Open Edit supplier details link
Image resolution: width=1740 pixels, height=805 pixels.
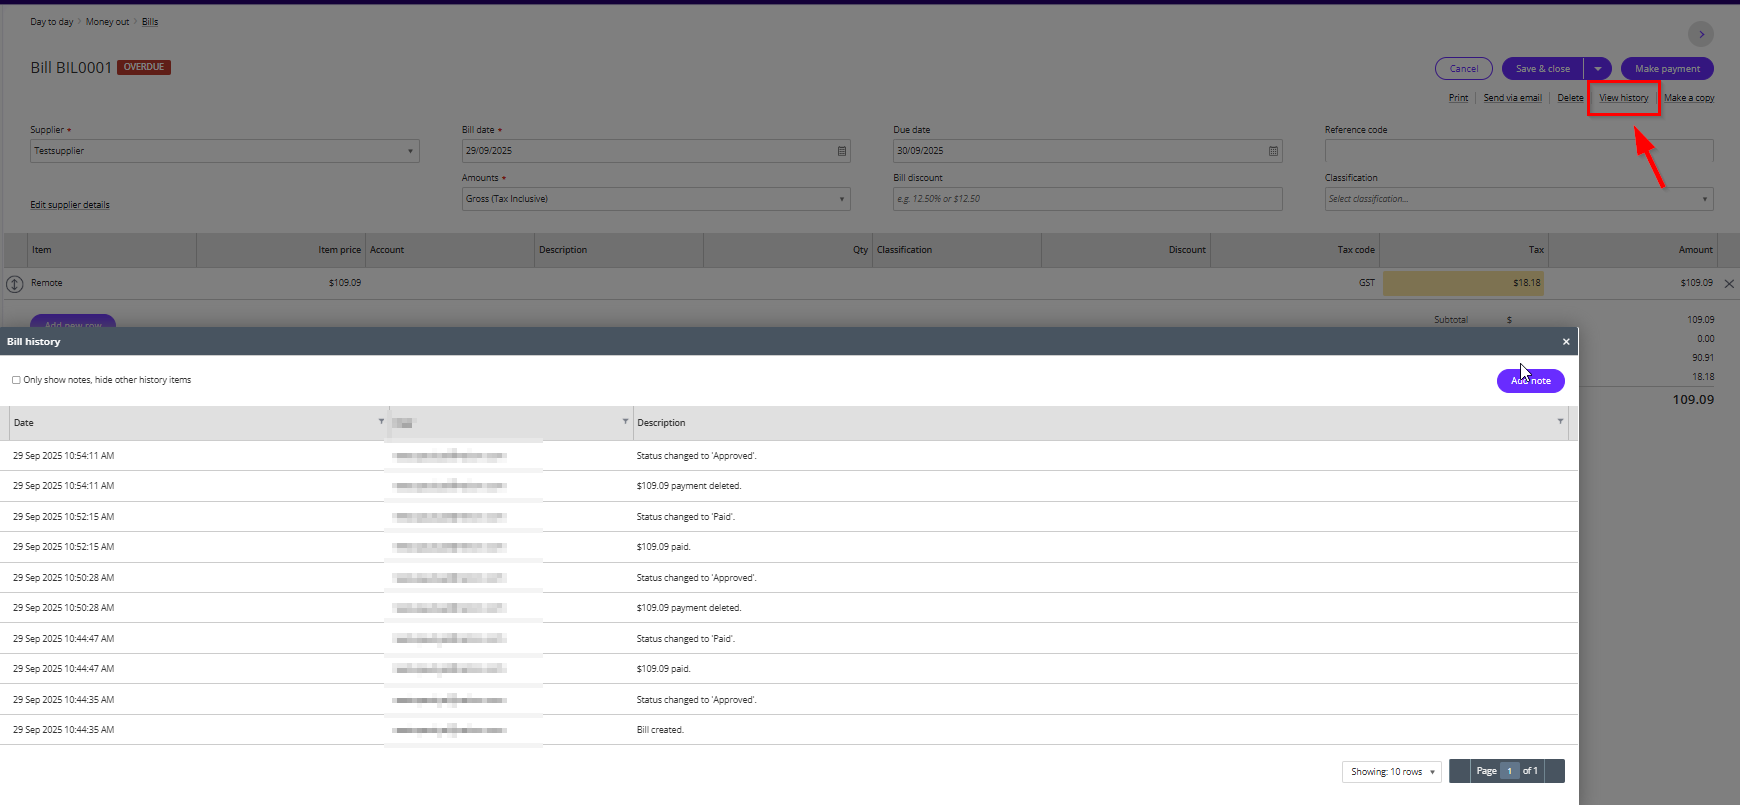tap(70, 205)
